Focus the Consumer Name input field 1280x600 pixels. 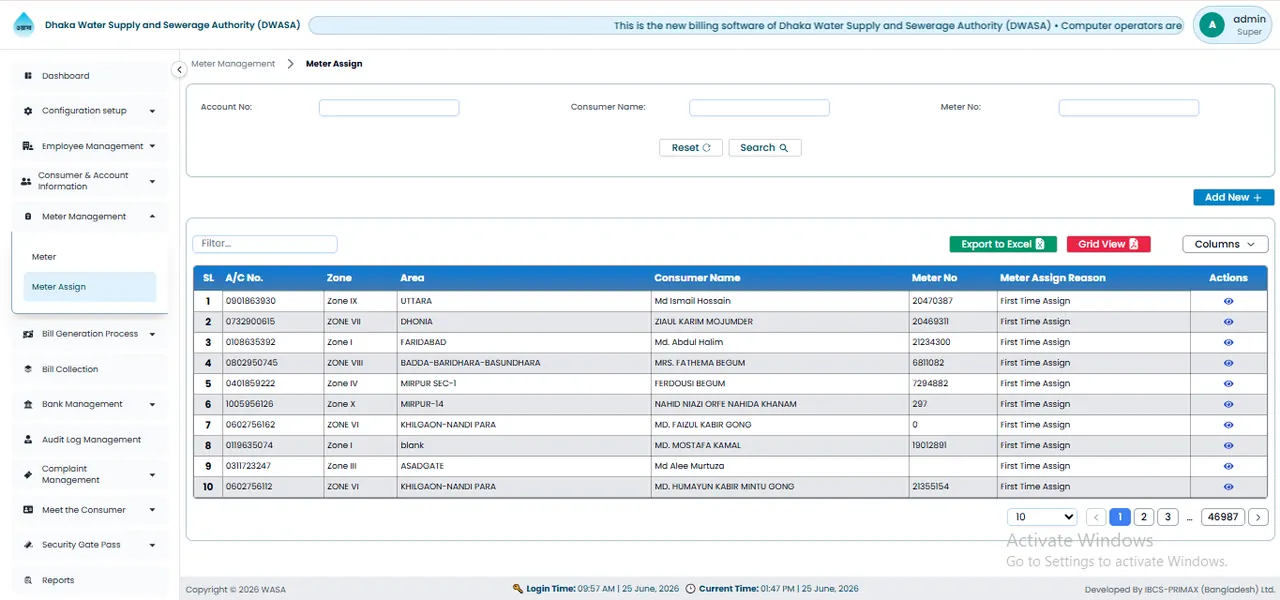tap(759, 108)
